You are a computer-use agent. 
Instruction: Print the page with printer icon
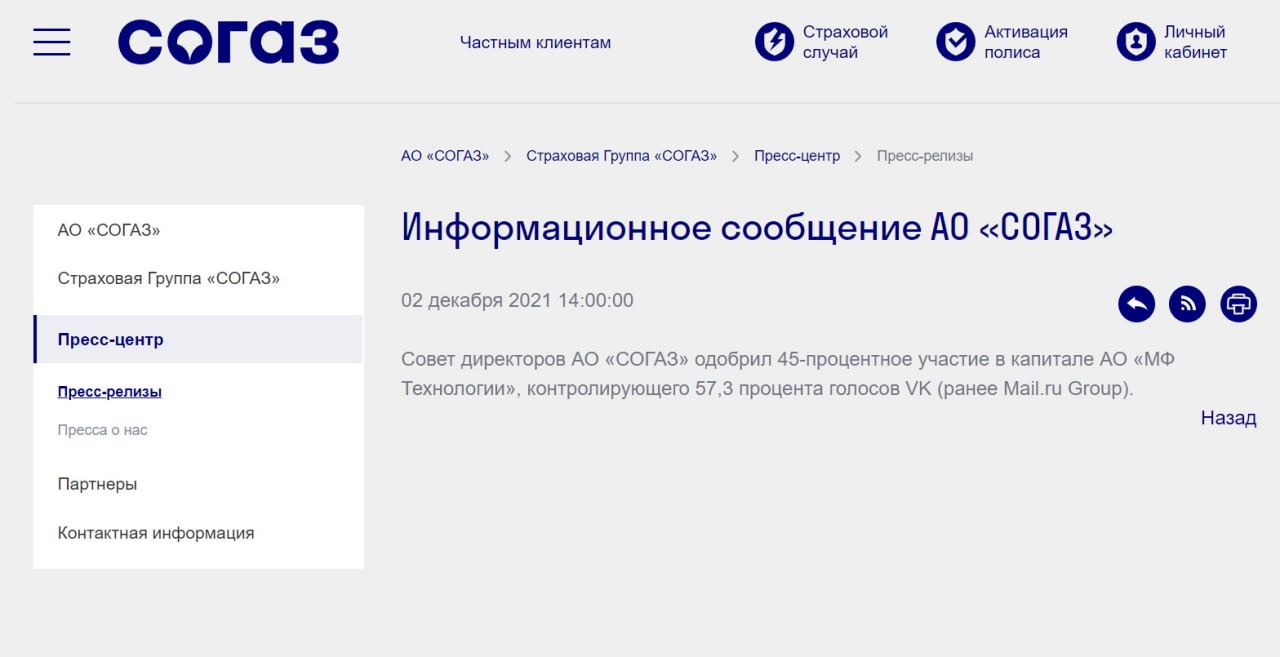(x=1238, y=304)
